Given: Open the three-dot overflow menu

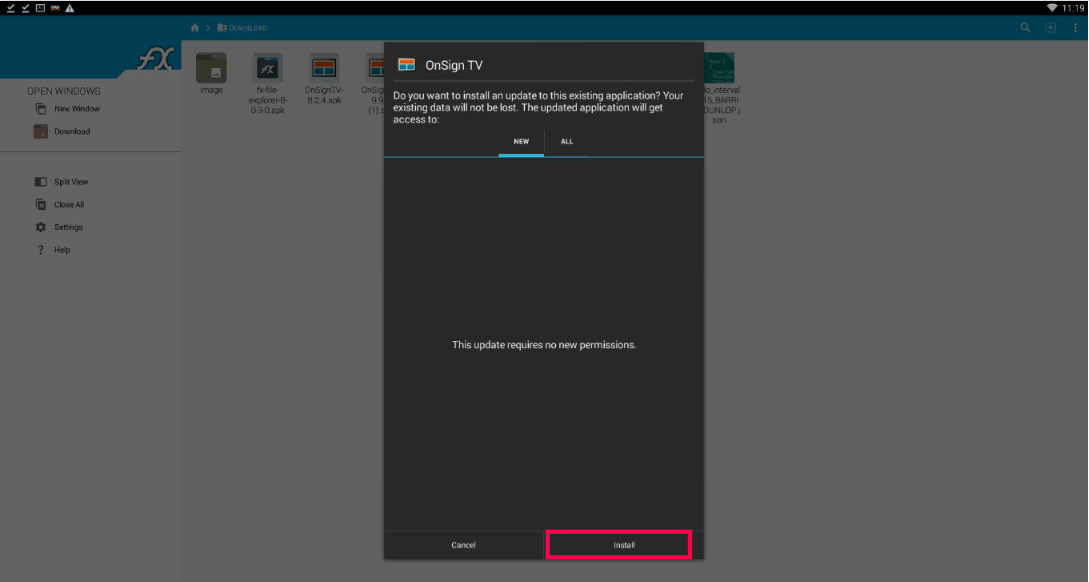Looking at the screenshot, I should click(x=1075, y=28).
